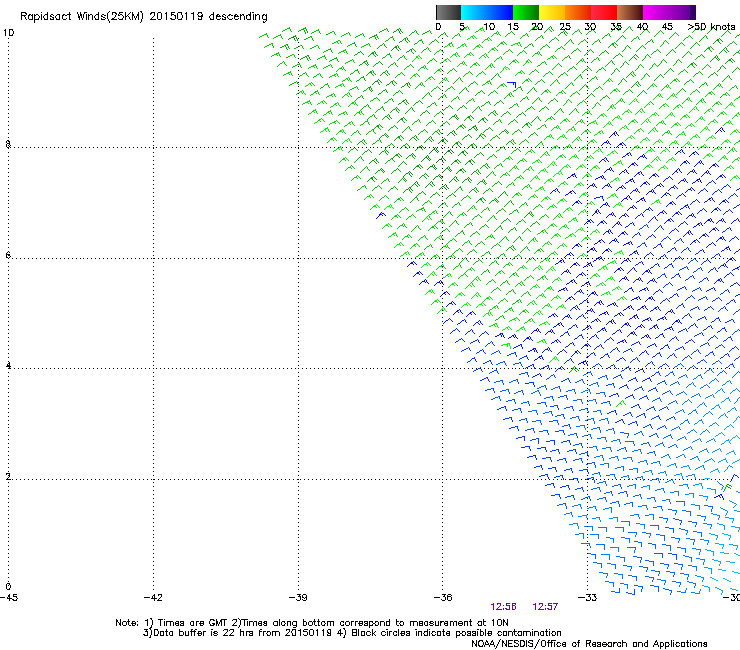Click the orange 25-30 knots color segment
Image resolution: width=740 pixels, height=650 pixels.
[x=578, y=12]
